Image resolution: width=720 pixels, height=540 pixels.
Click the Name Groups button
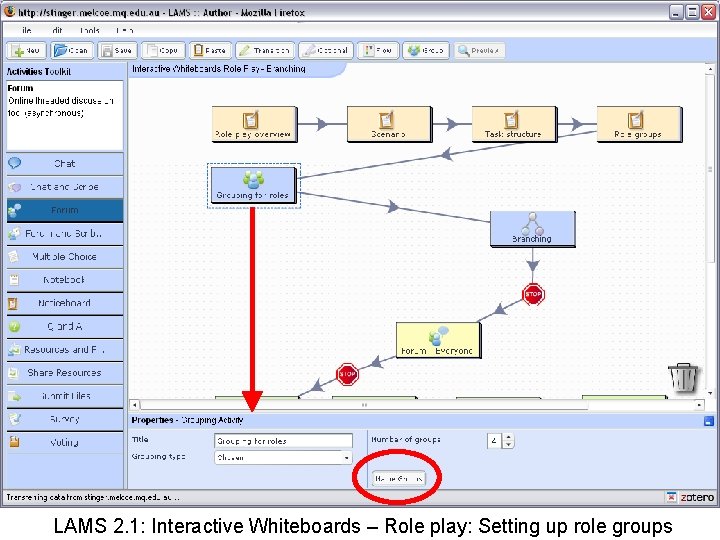[399, 478]
